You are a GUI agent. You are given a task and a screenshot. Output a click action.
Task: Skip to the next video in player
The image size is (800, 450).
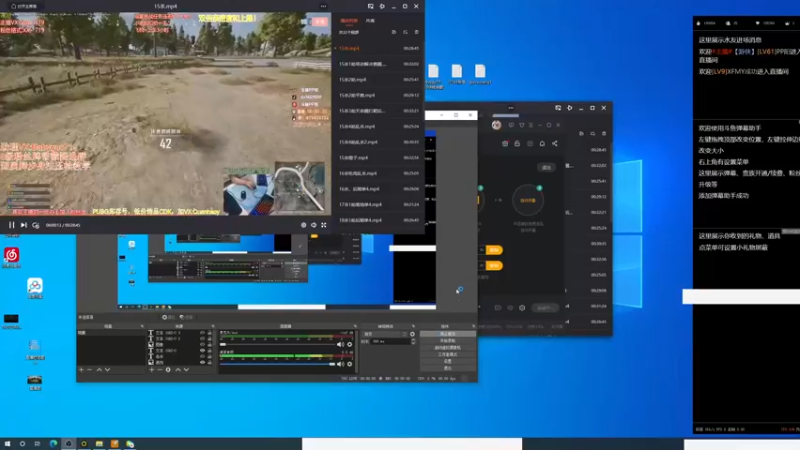tap(23, 225)
